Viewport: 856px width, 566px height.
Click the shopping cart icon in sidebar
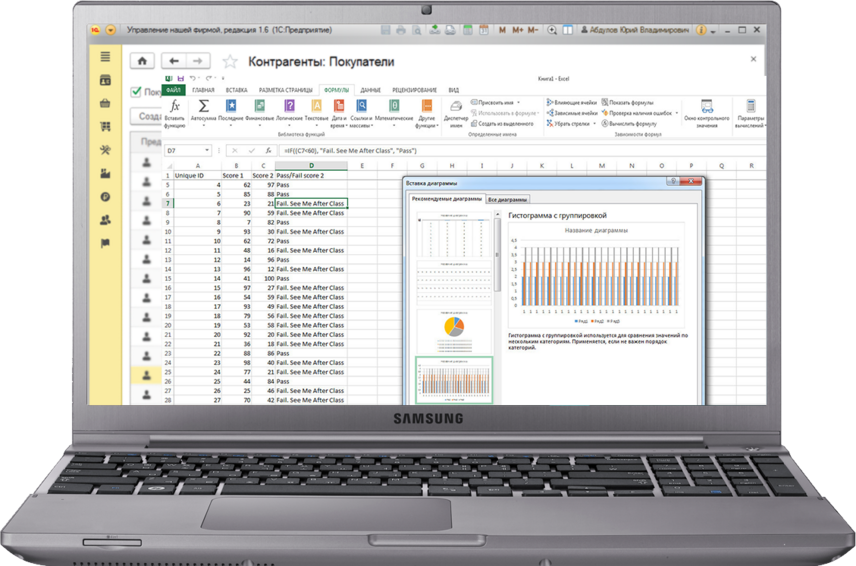pos(105,127)
